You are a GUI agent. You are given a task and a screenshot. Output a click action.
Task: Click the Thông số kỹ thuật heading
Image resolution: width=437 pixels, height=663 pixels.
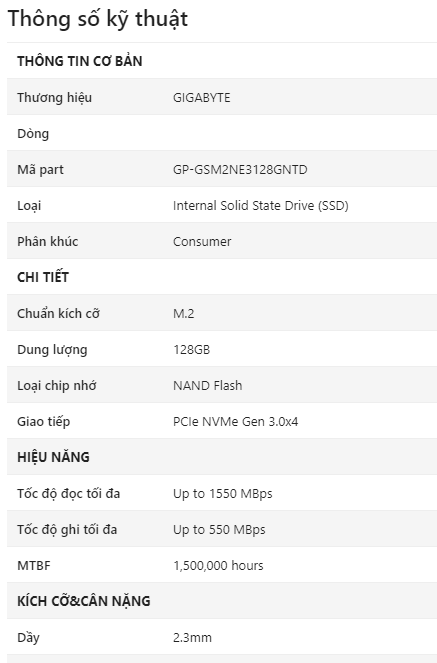pyautogui.click(x=98, y=19)
